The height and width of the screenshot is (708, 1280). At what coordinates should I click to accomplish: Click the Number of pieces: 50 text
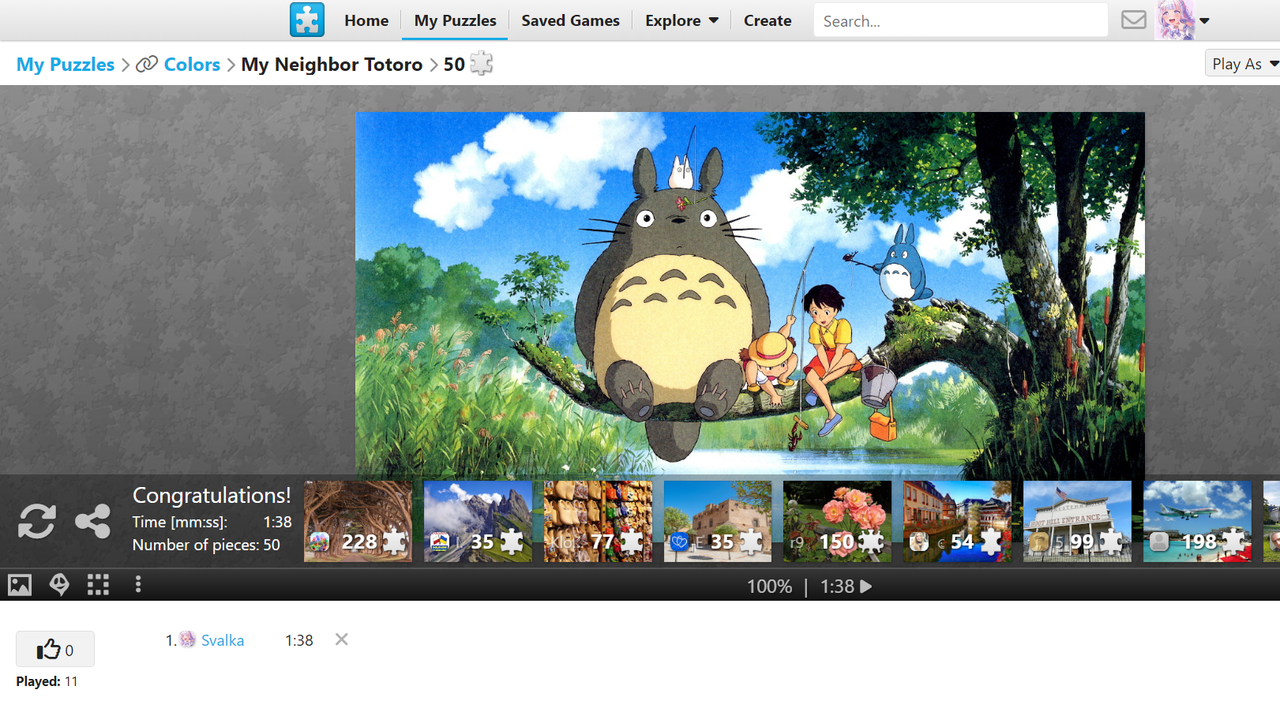(x=206, y=545)
